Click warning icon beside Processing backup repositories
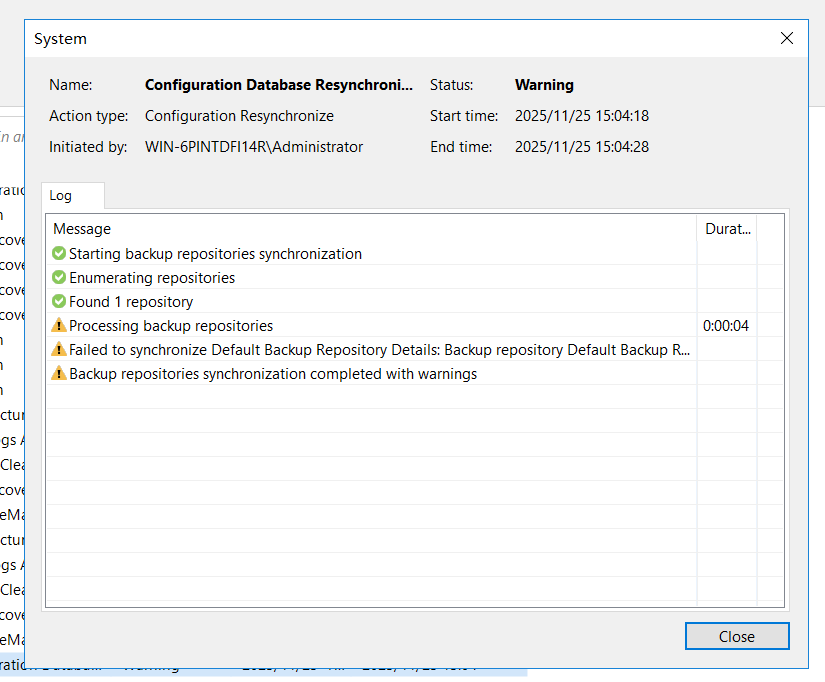825x682 pixels. [x=59, y=325]
